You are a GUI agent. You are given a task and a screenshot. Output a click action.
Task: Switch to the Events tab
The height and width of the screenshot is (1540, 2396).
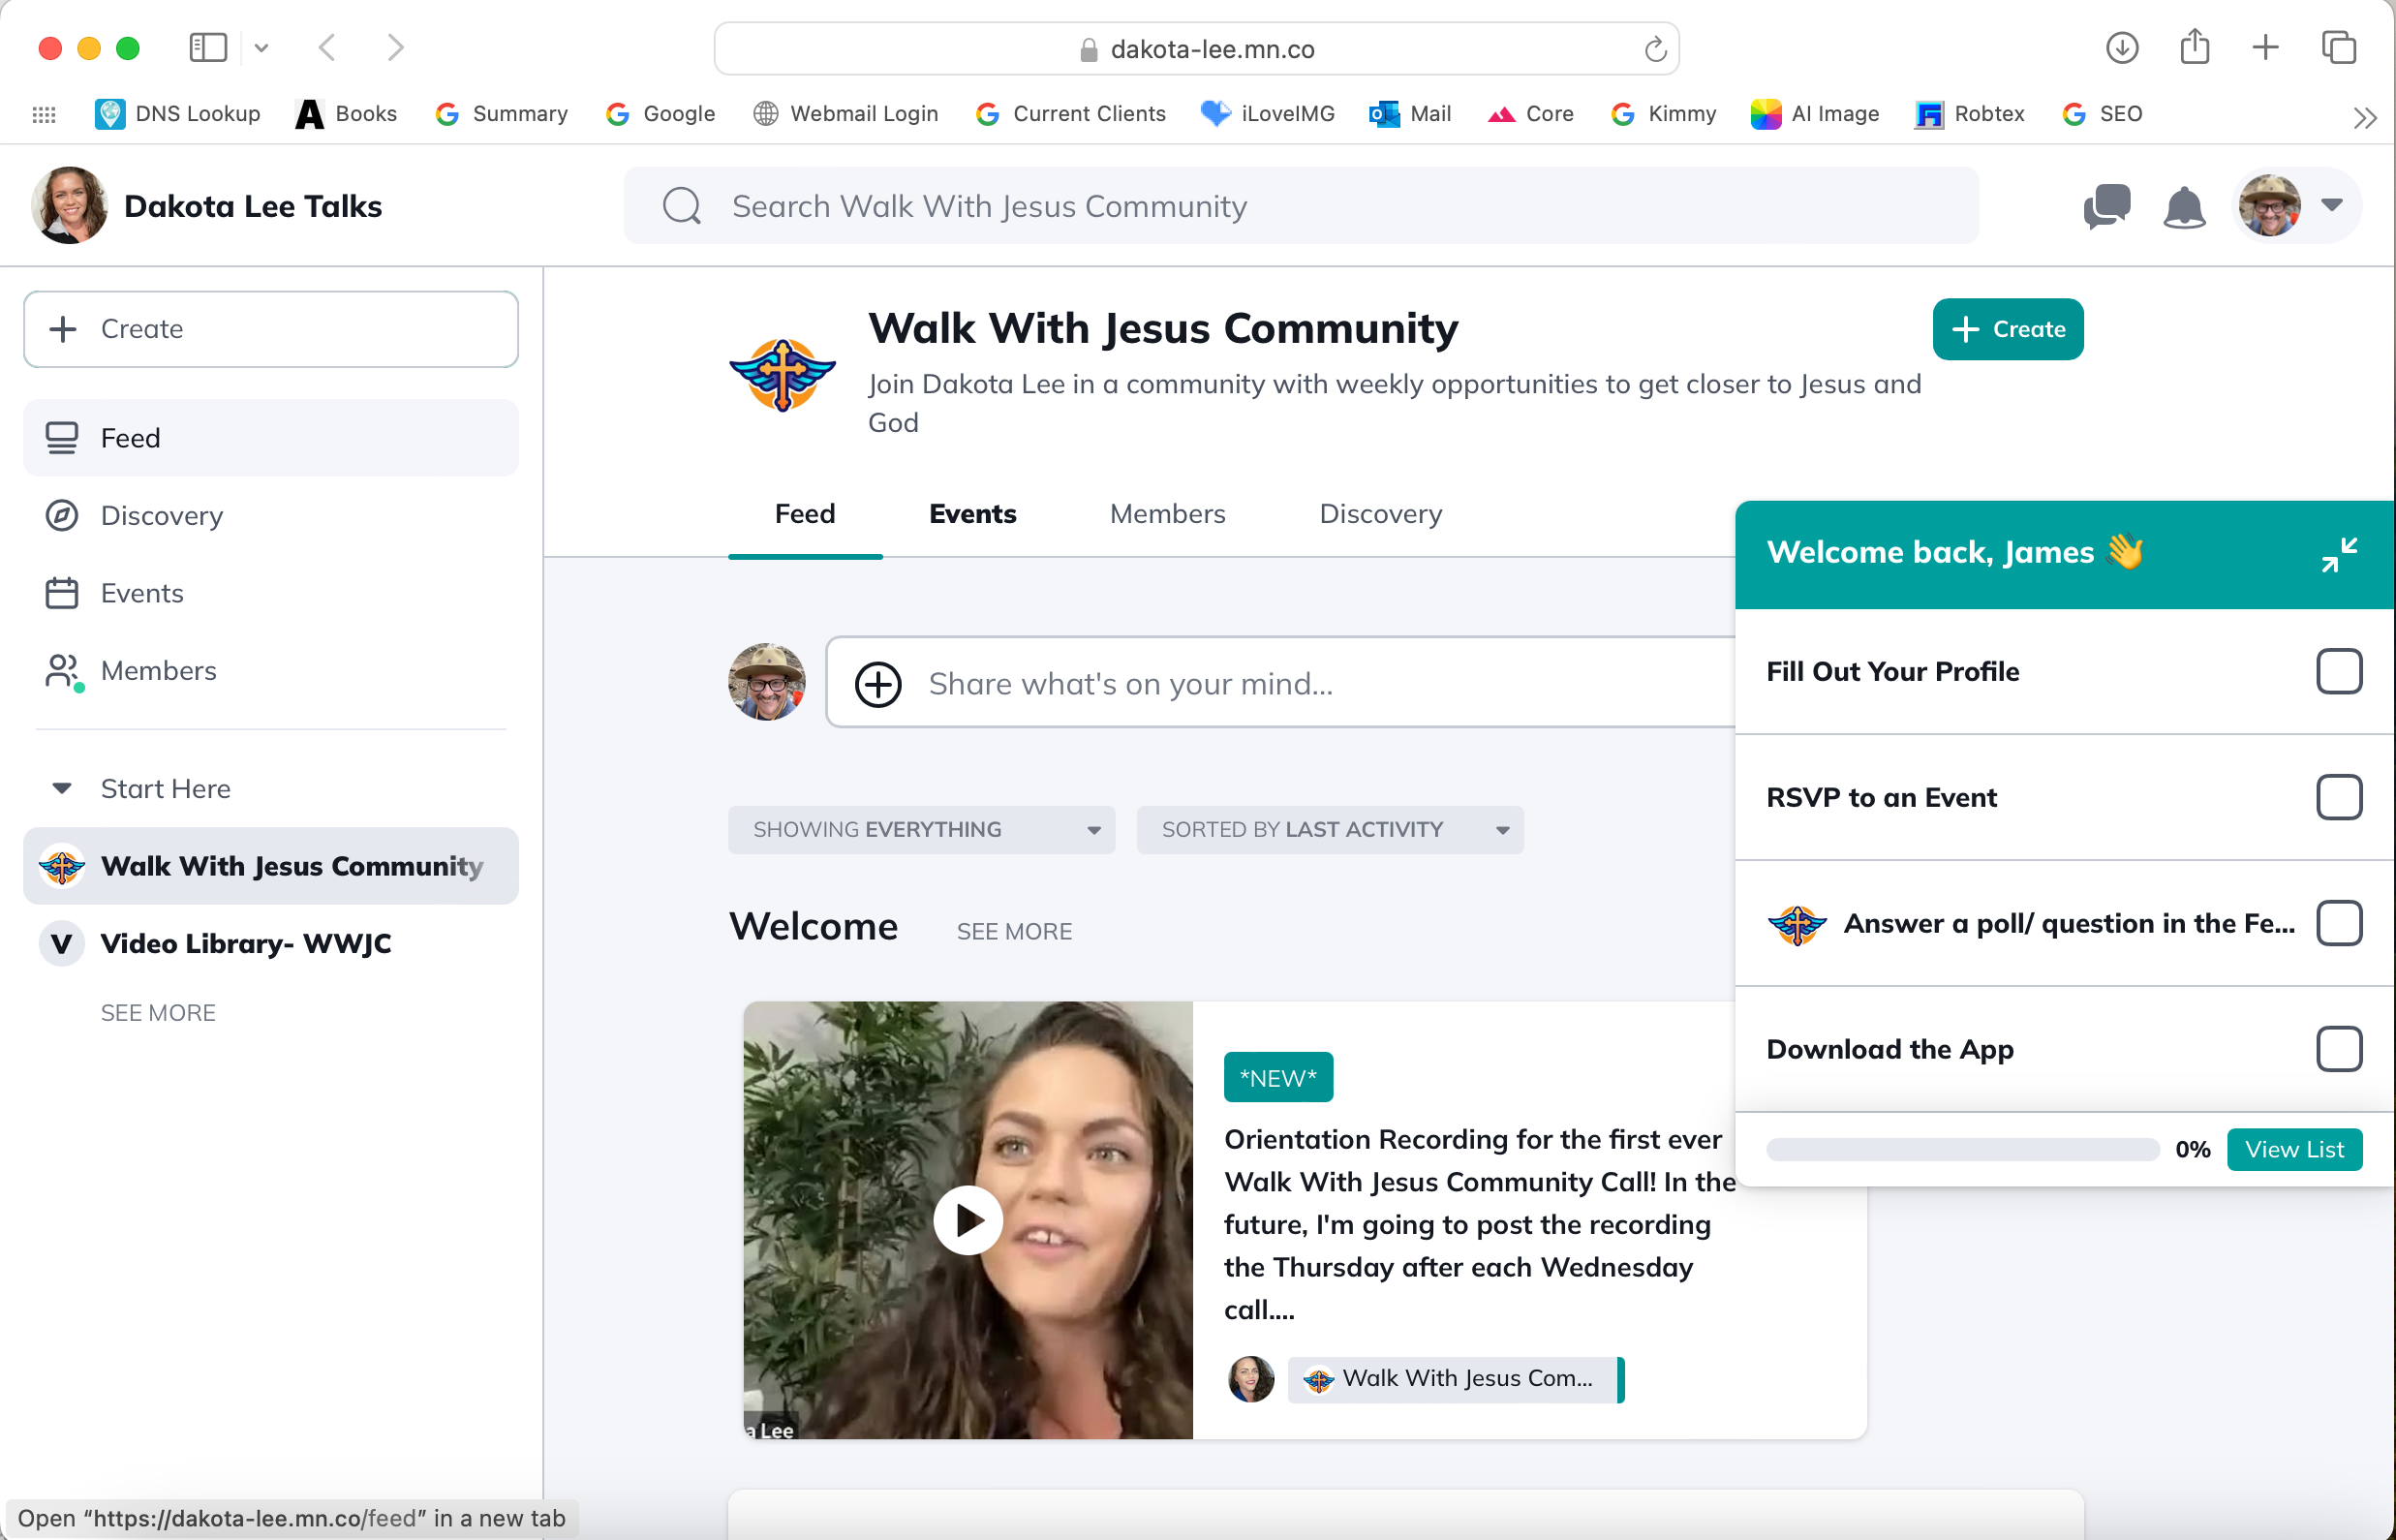[972, 514]
